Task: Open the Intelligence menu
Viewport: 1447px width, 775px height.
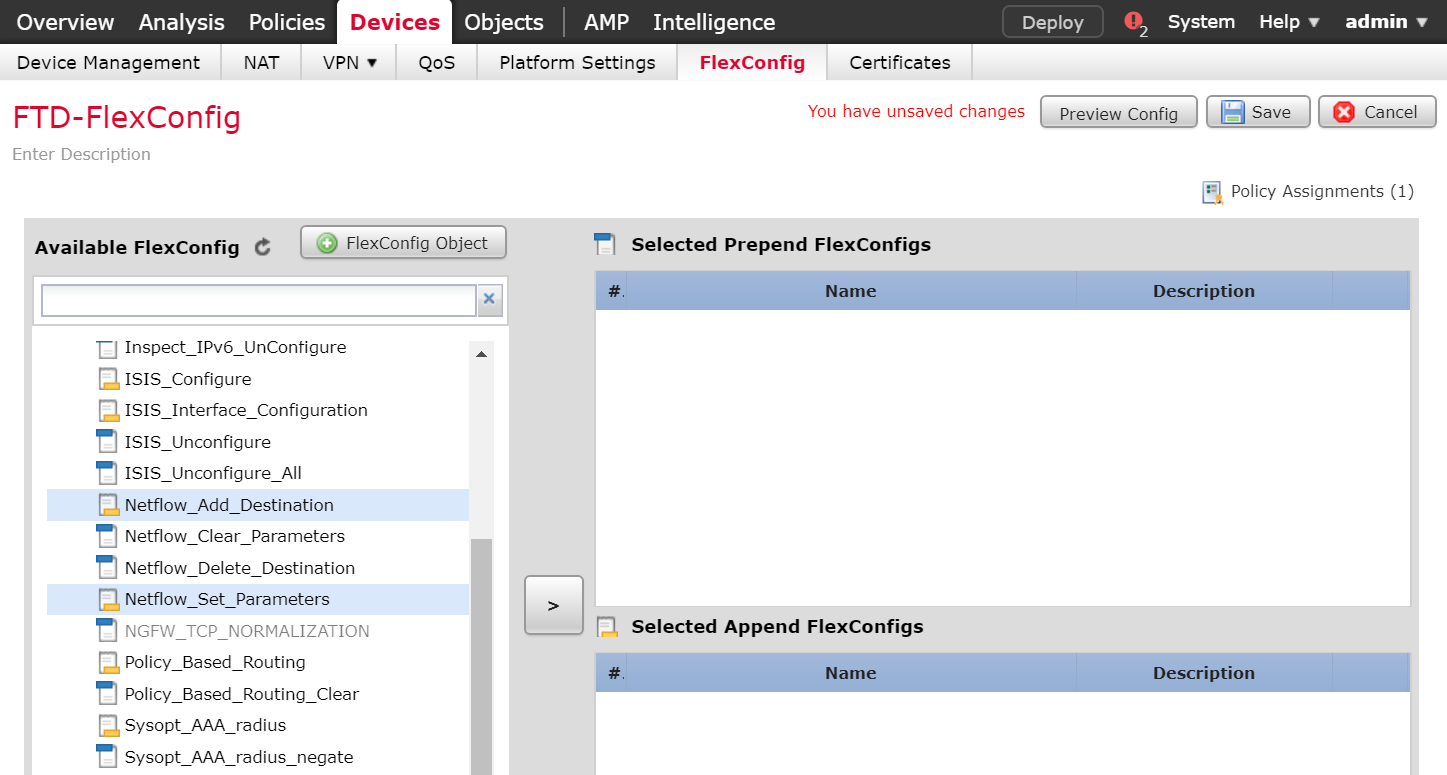Action: pyautogui.click(x=714, y=22)
